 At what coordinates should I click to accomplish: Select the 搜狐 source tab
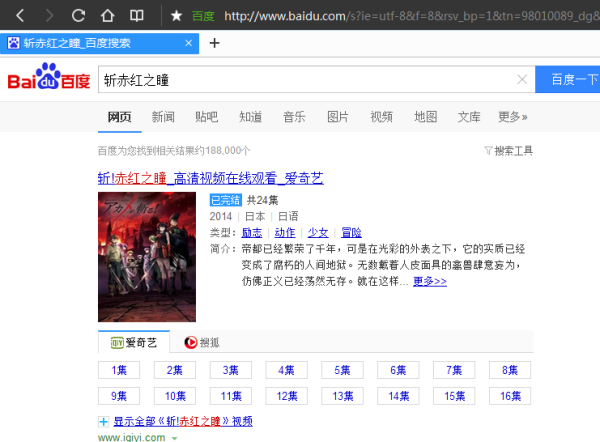click(x=202, y=342)
